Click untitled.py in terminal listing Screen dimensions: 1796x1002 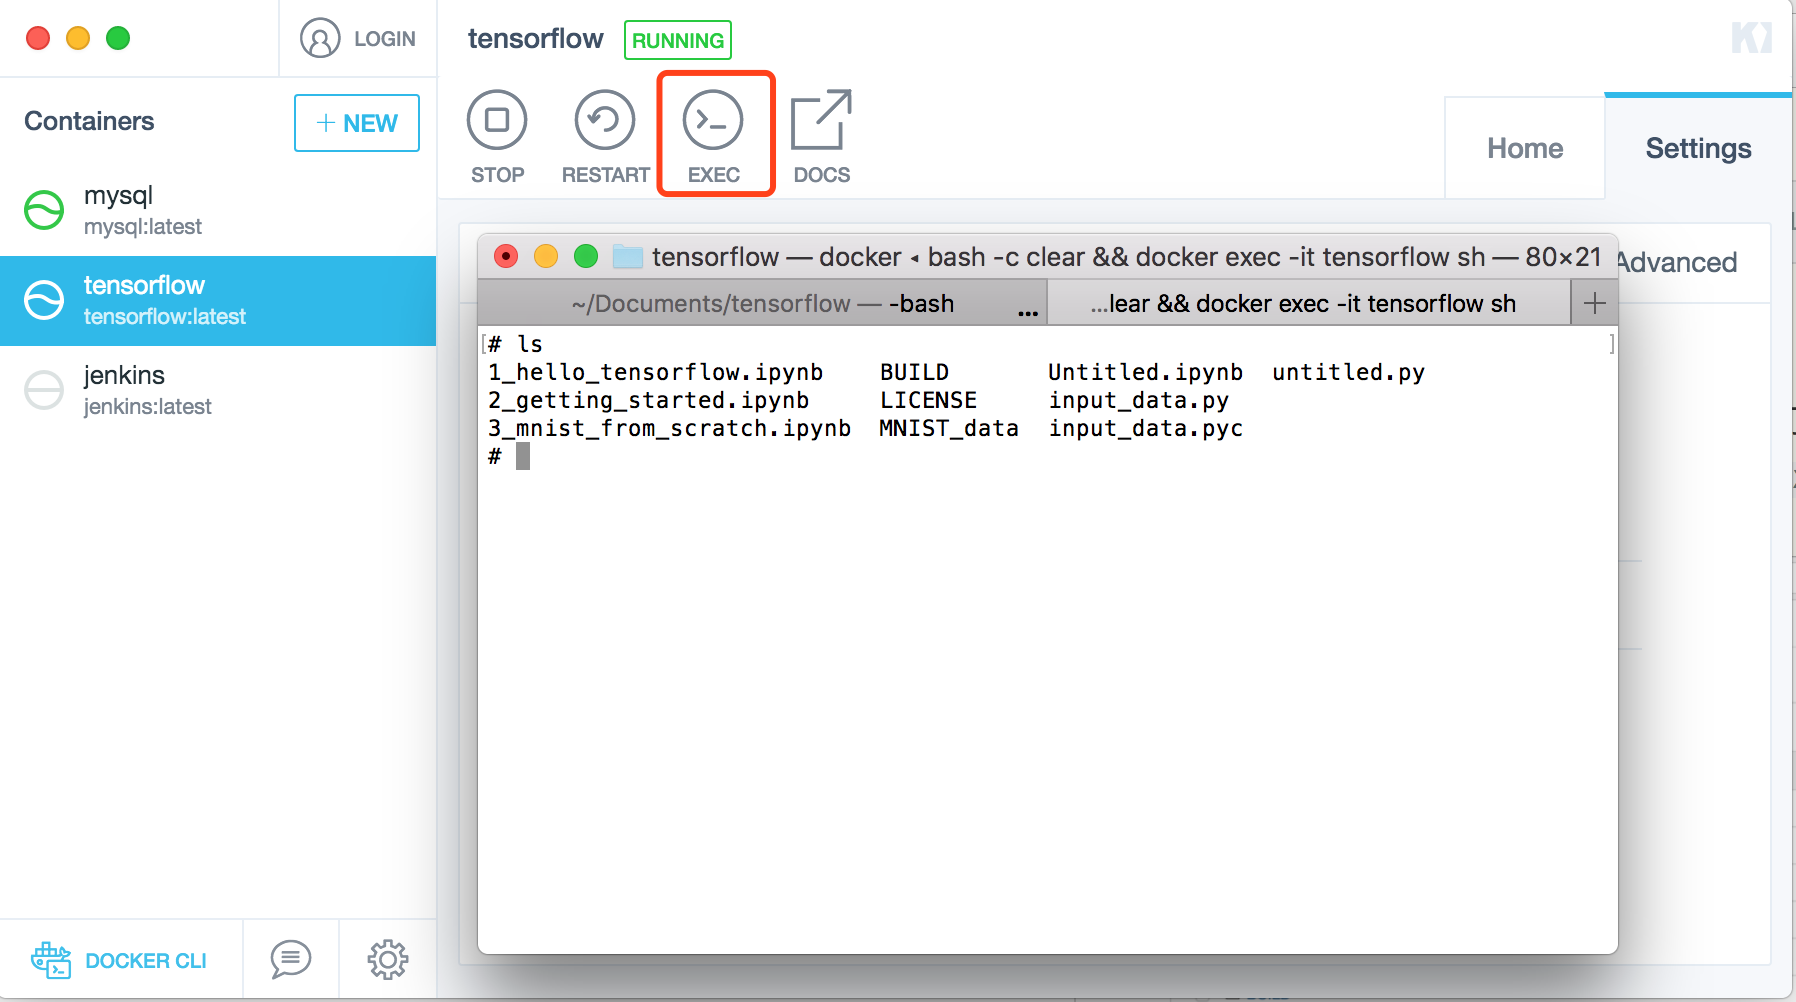[1348, 372]
